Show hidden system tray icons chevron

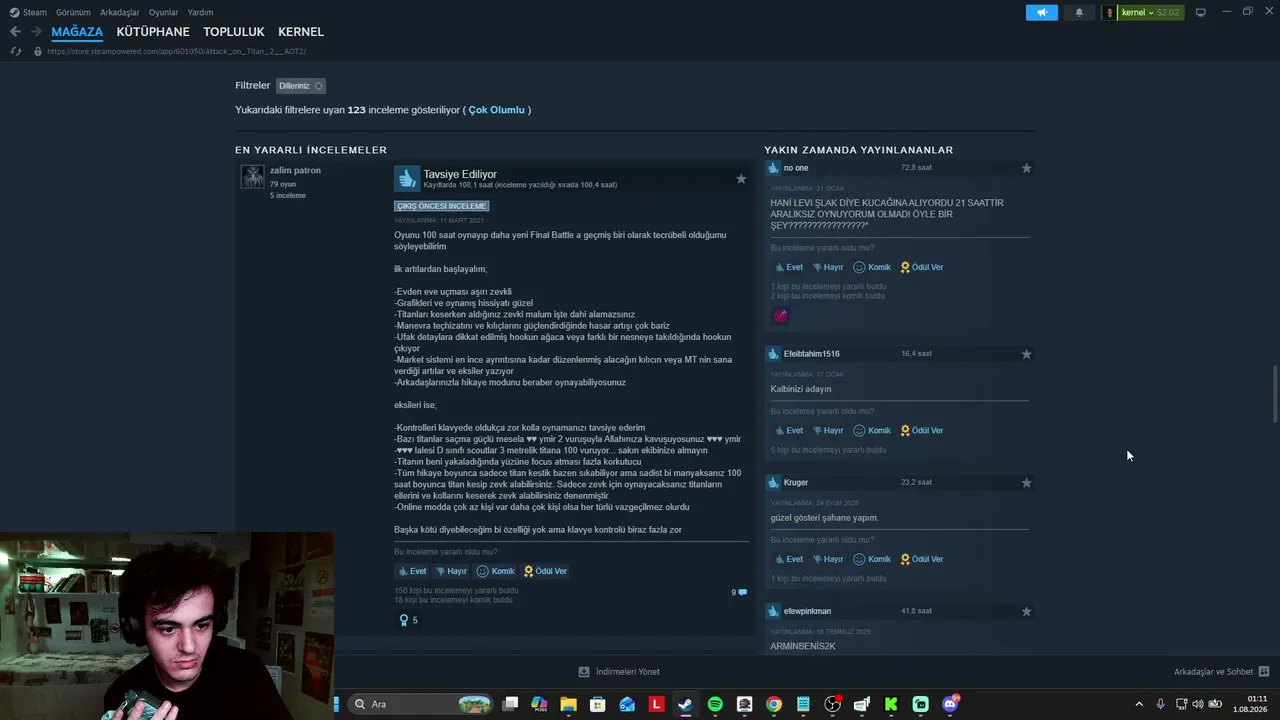[x=1139, y=704]
